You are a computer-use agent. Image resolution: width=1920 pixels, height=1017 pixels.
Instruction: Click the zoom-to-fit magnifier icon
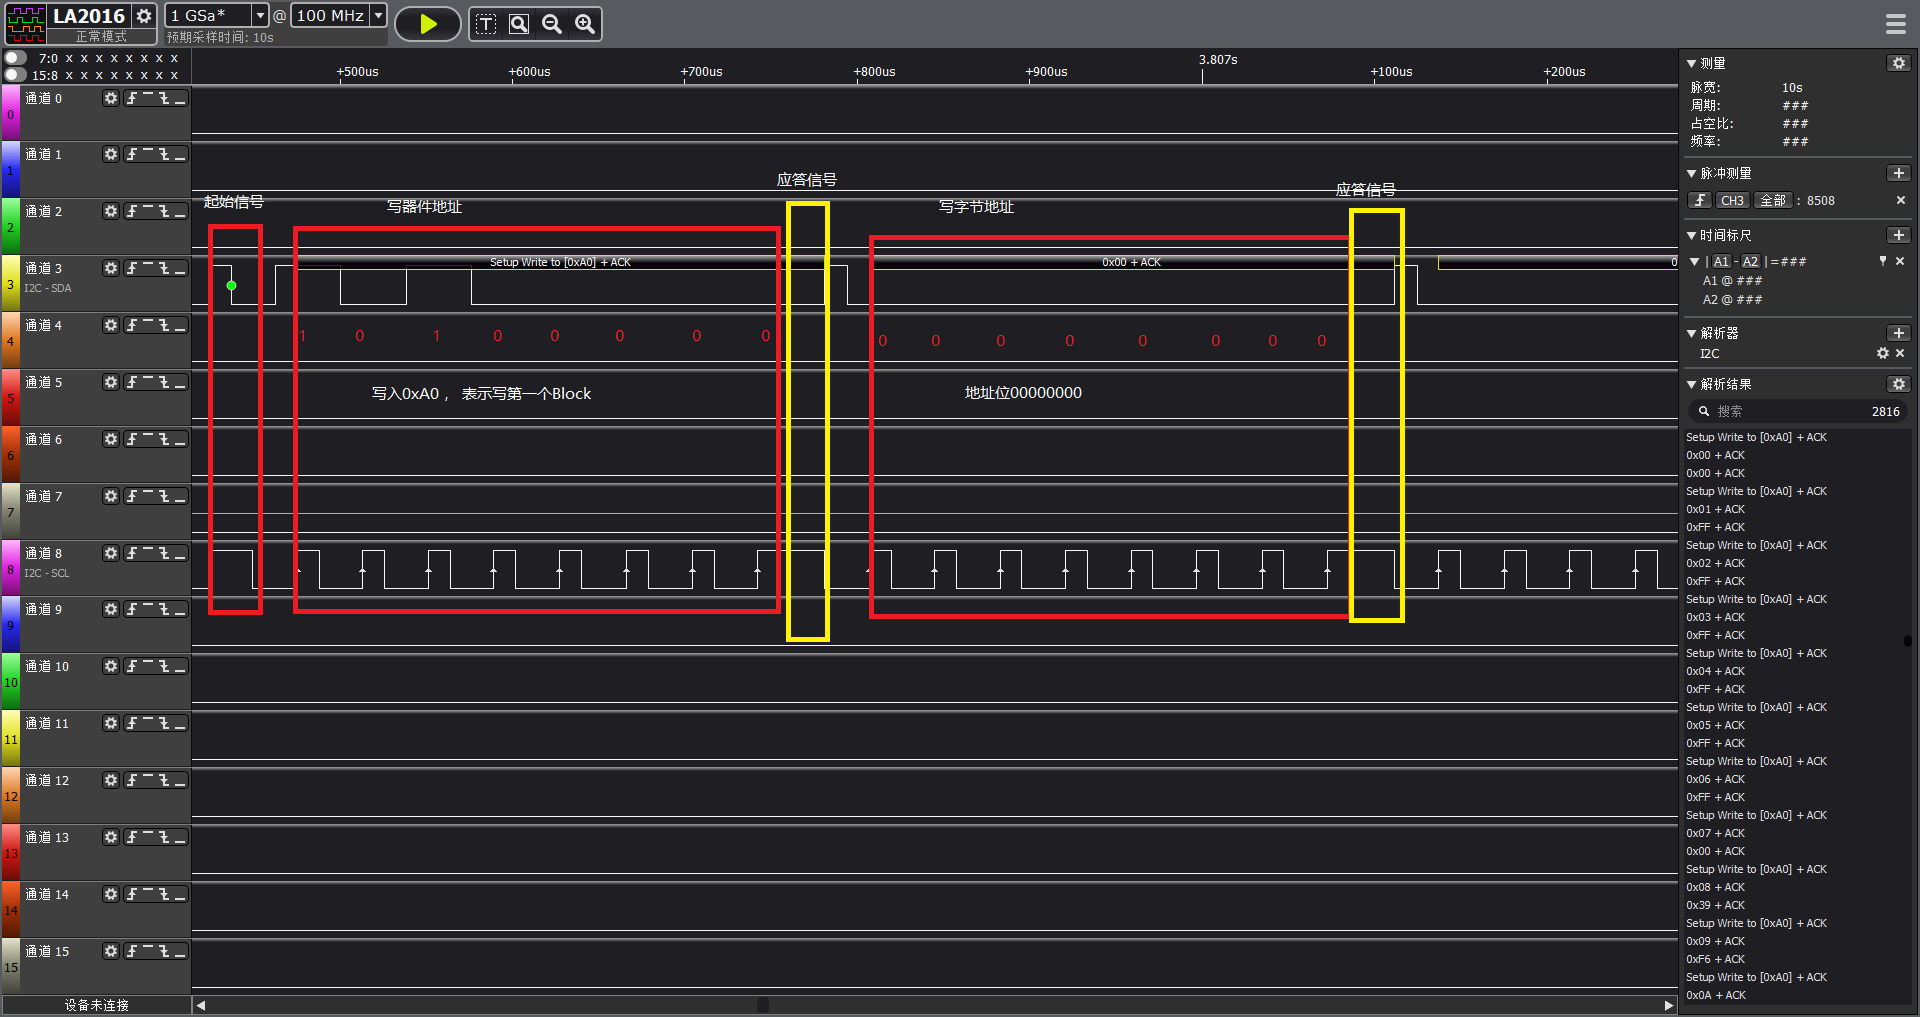coord(519,24)
